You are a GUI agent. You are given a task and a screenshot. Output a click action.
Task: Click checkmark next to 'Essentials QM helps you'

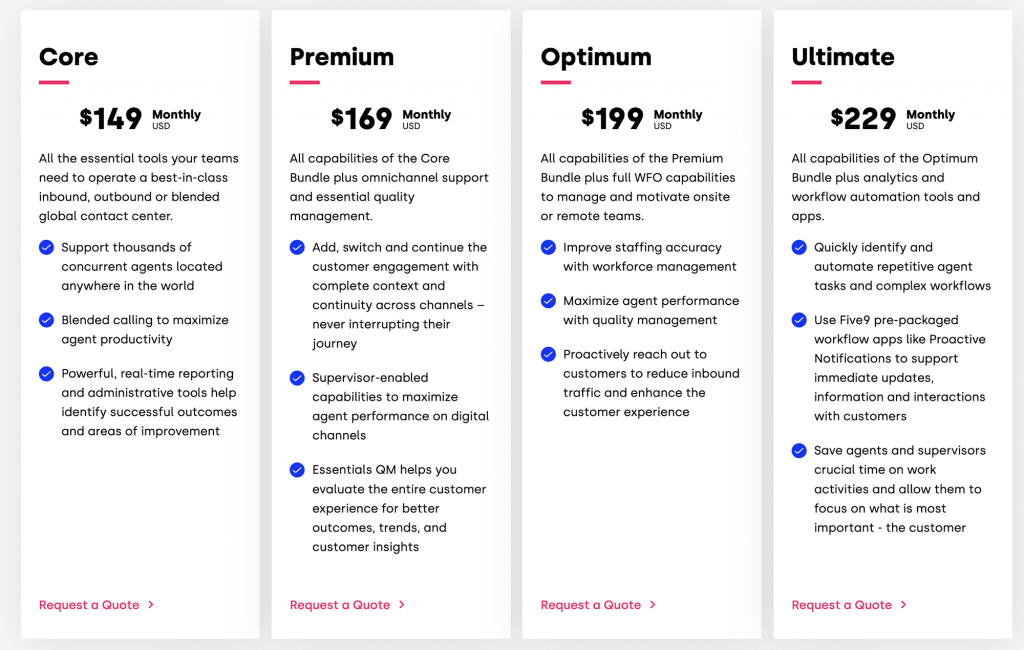(x=297, y=470)
